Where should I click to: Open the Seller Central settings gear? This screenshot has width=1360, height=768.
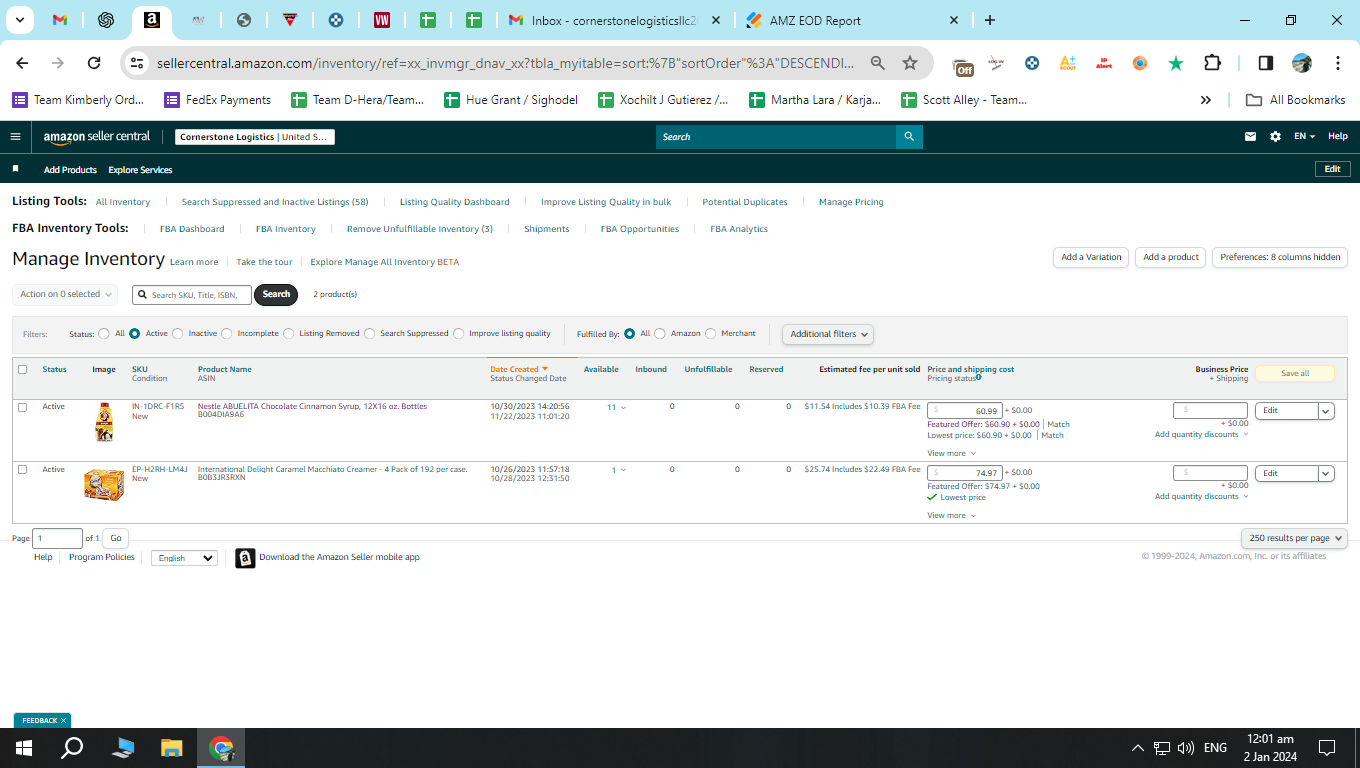pyautogui.click(x=1275, y=137)
